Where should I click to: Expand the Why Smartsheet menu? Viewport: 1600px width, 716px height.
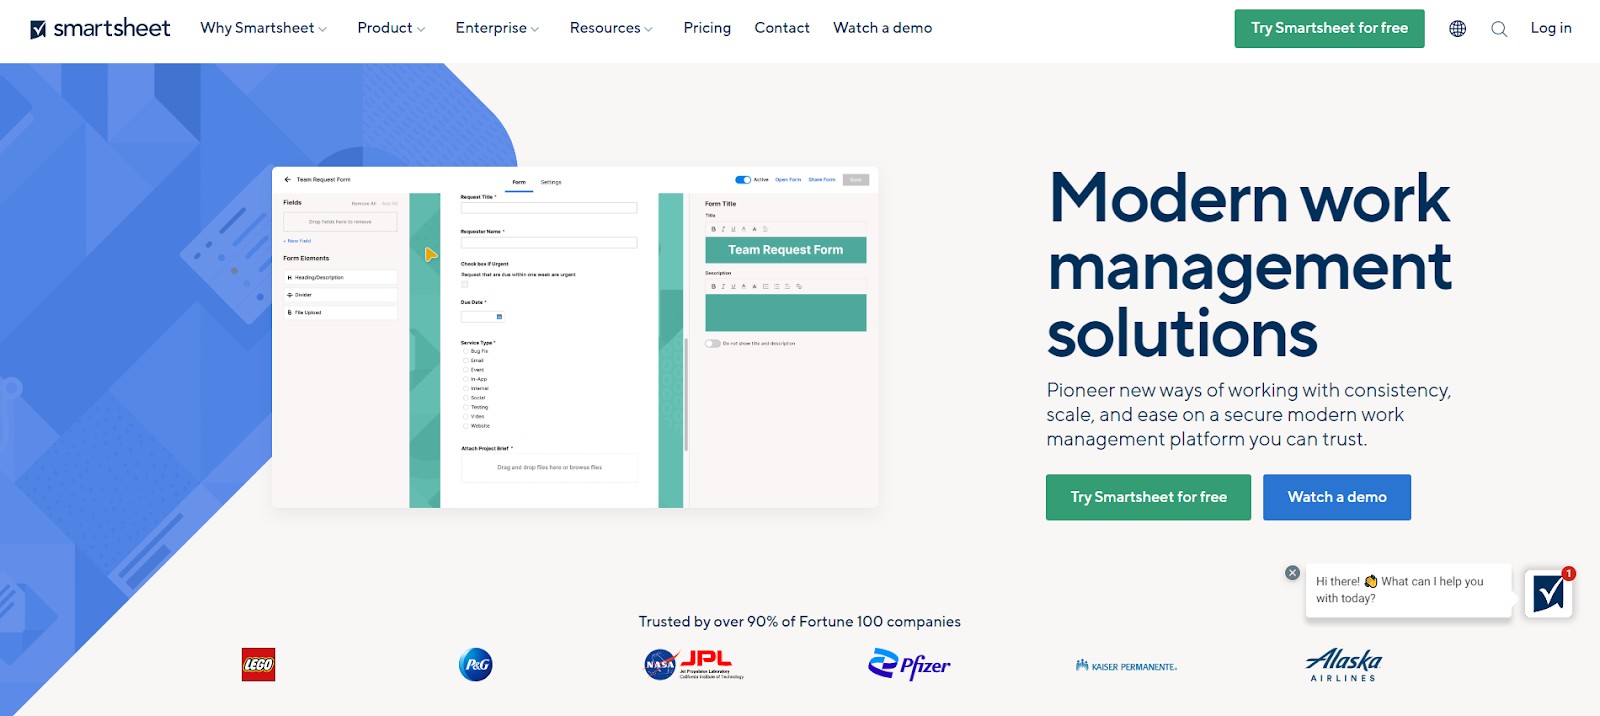pyautogui.click(x=264, y=28)
